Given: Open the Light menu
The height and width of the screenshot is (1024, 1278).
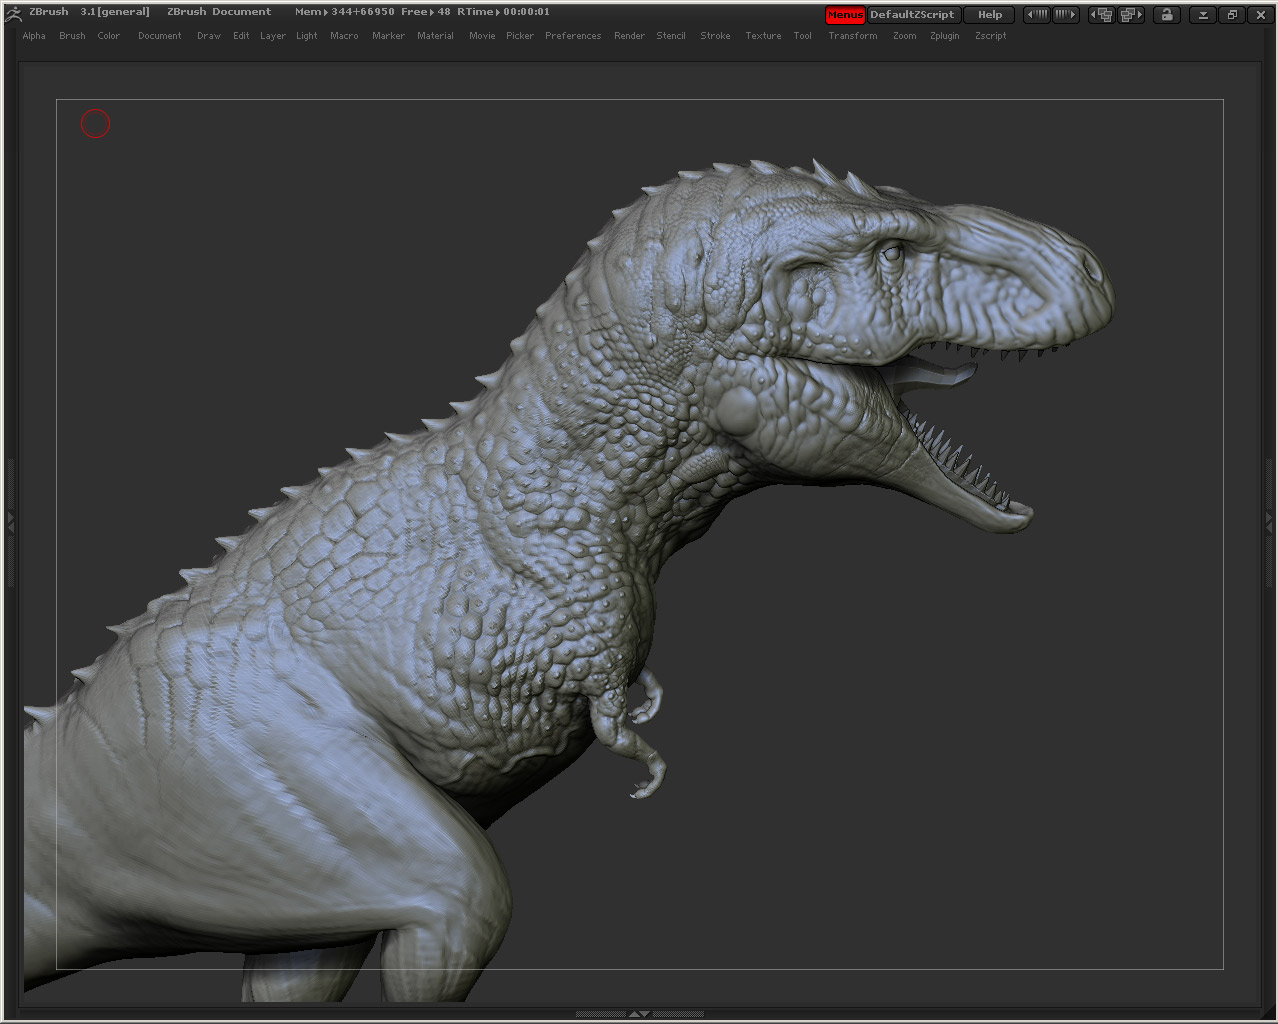Looking at the screenshot, I should coord(307,36).
